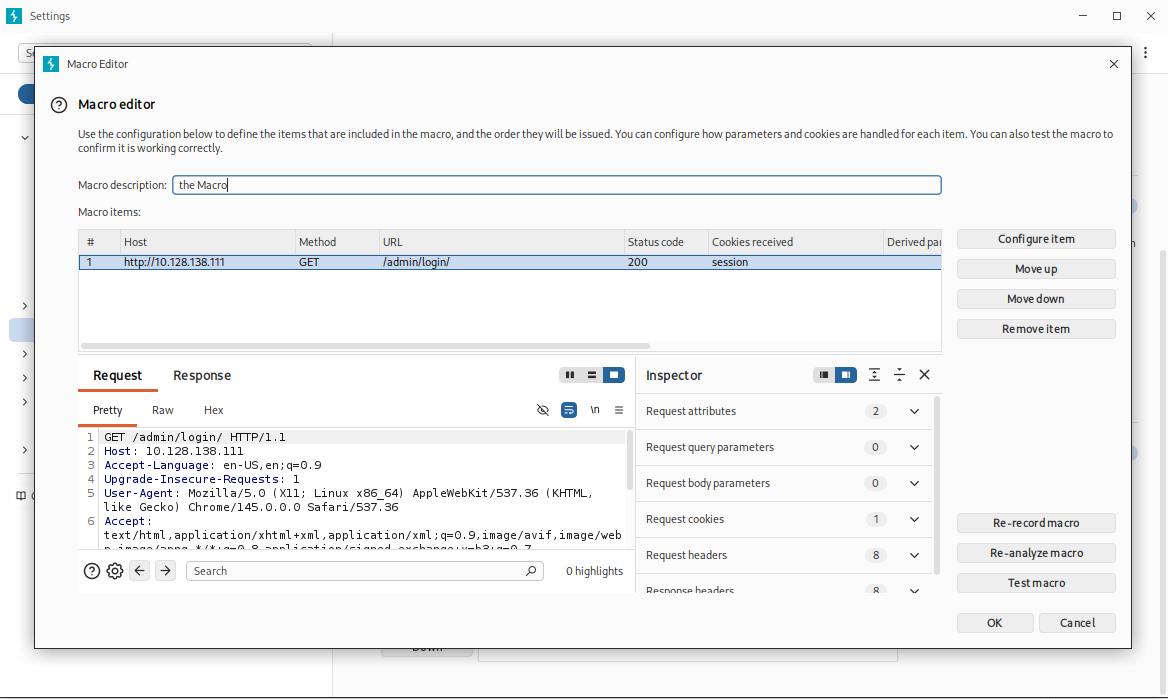Image resolution: width=1168 pixels, height=699 pixels.
Task: Open search settings gear icon
Action: point(115,571)
